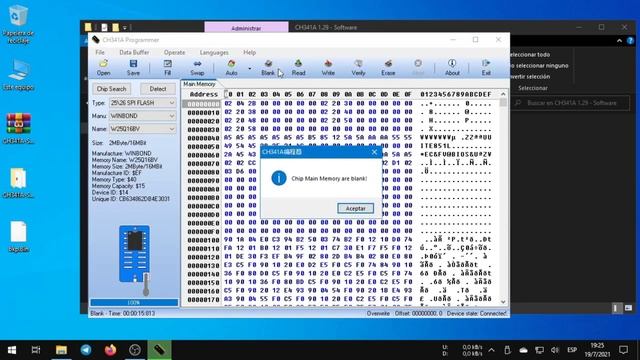This screenshot has height=360, width=640.
Task: Select address row 00000100
Action: [203, 240]
